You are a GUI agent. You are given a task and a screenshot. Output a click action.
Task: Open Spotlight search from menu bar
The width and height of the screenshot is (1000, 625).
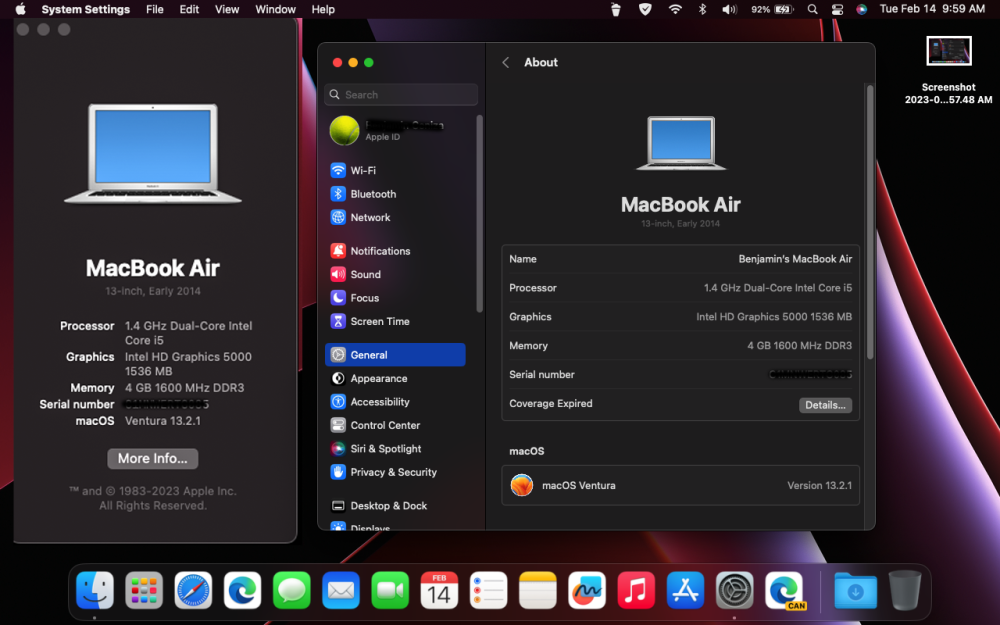[812, 10]
